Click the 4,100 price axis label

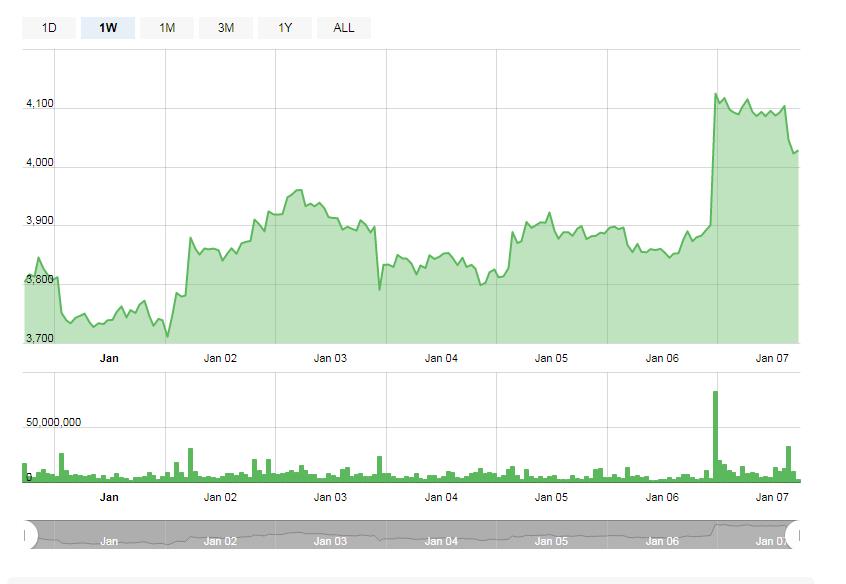pyautogui.click(x=40, y=104)
